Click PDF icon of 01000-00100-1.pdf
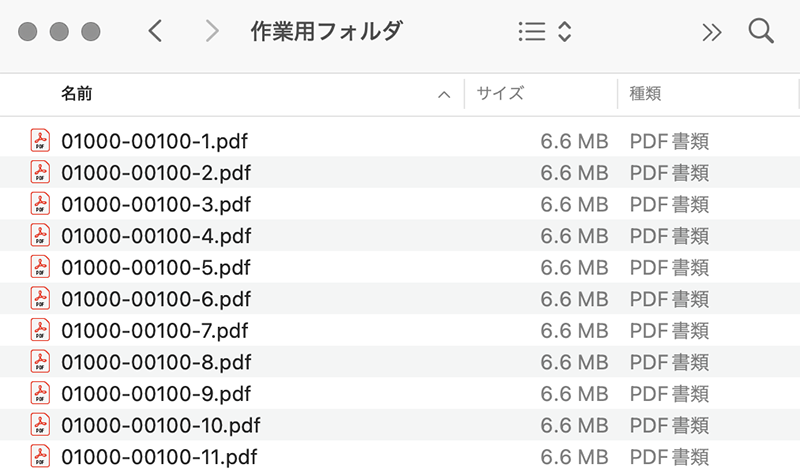This screenshot has height=472, width=800. point(40,141)
